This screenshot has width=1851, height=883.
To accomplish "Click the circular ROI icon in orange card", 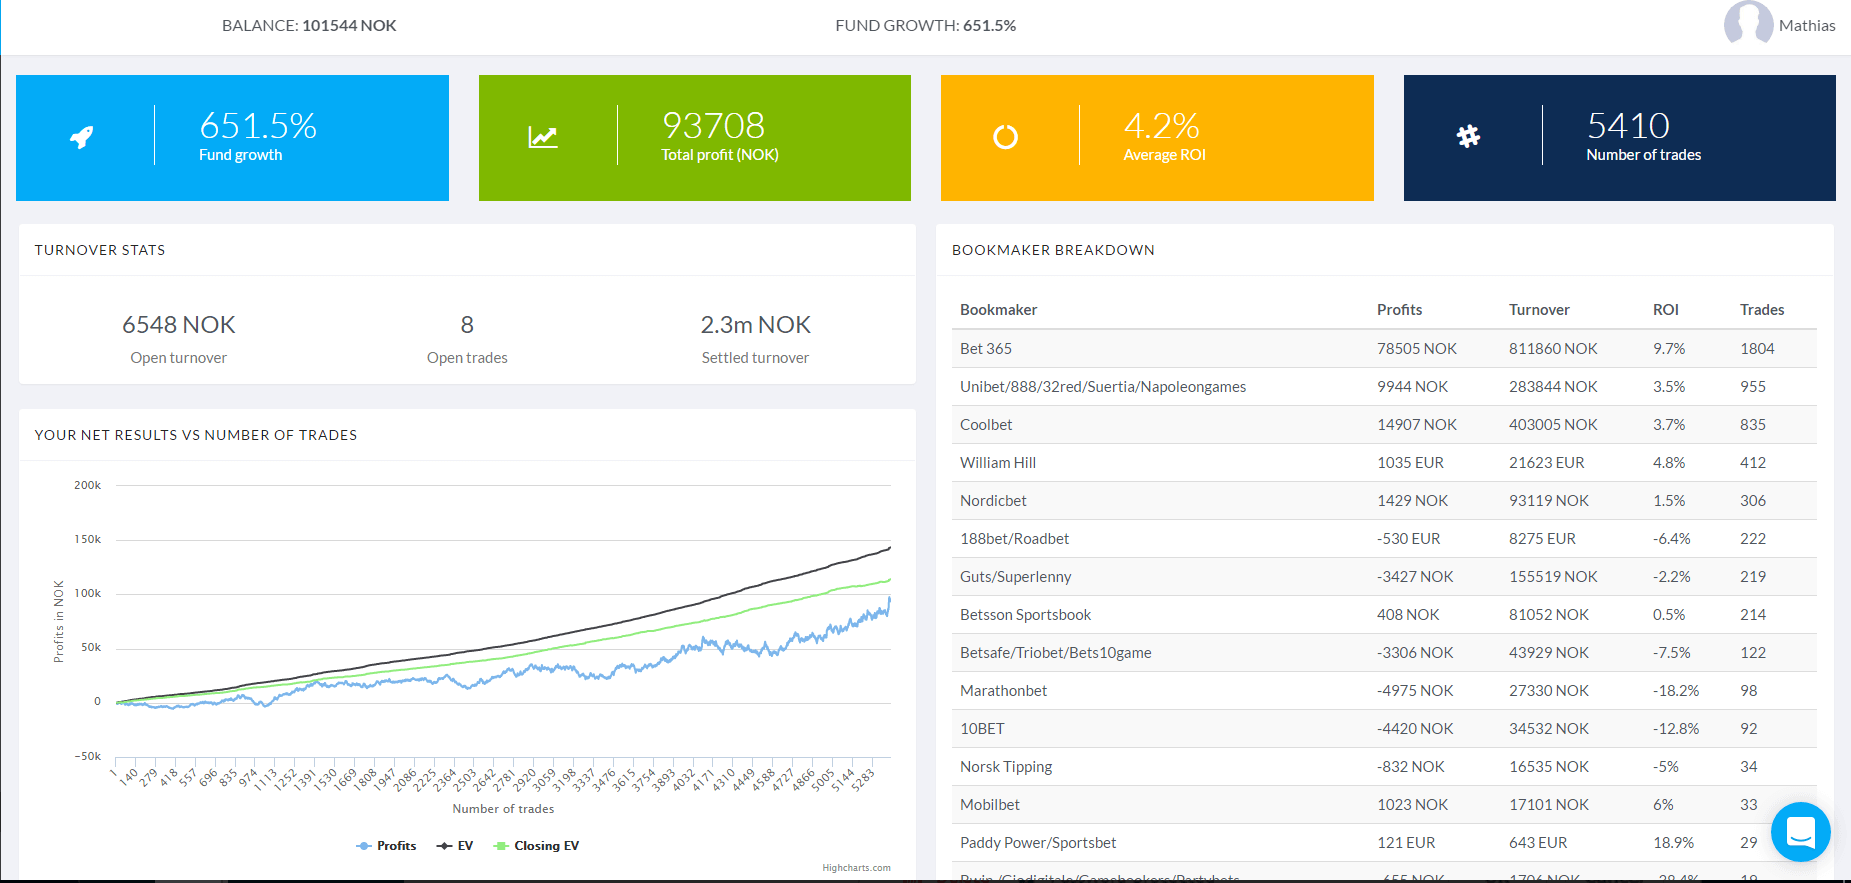I will pos(1005,137).
